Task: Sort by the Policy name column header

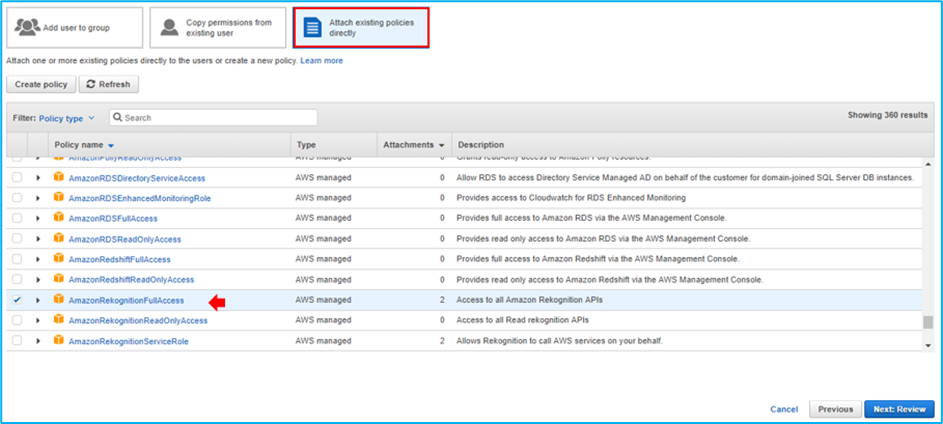Action: 84,145
